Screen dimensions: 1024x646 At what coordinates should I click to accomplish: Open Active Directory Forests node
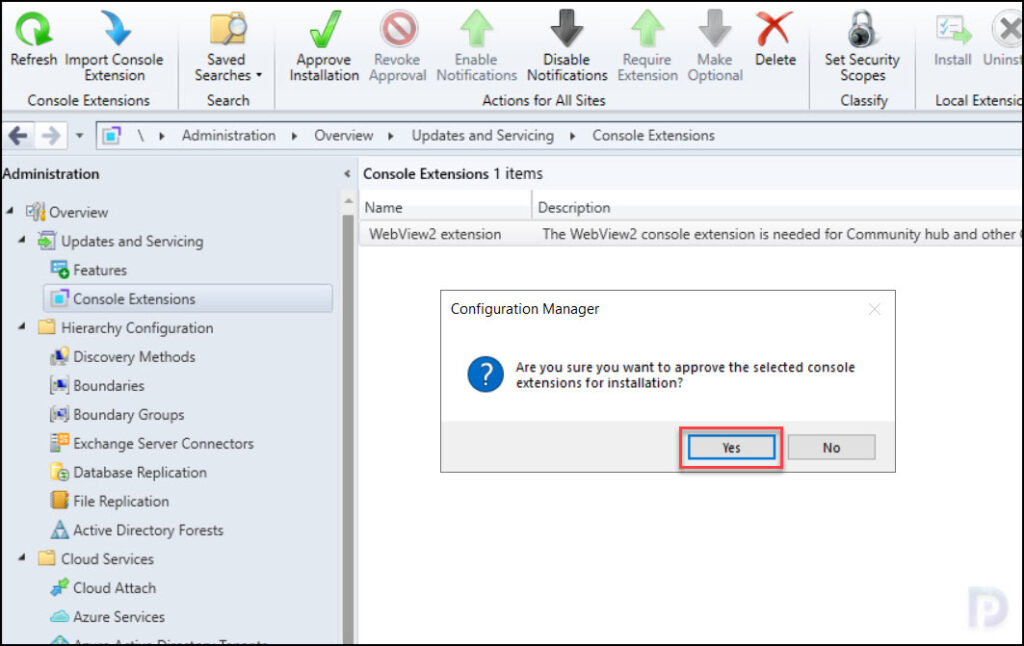point(148,530)
